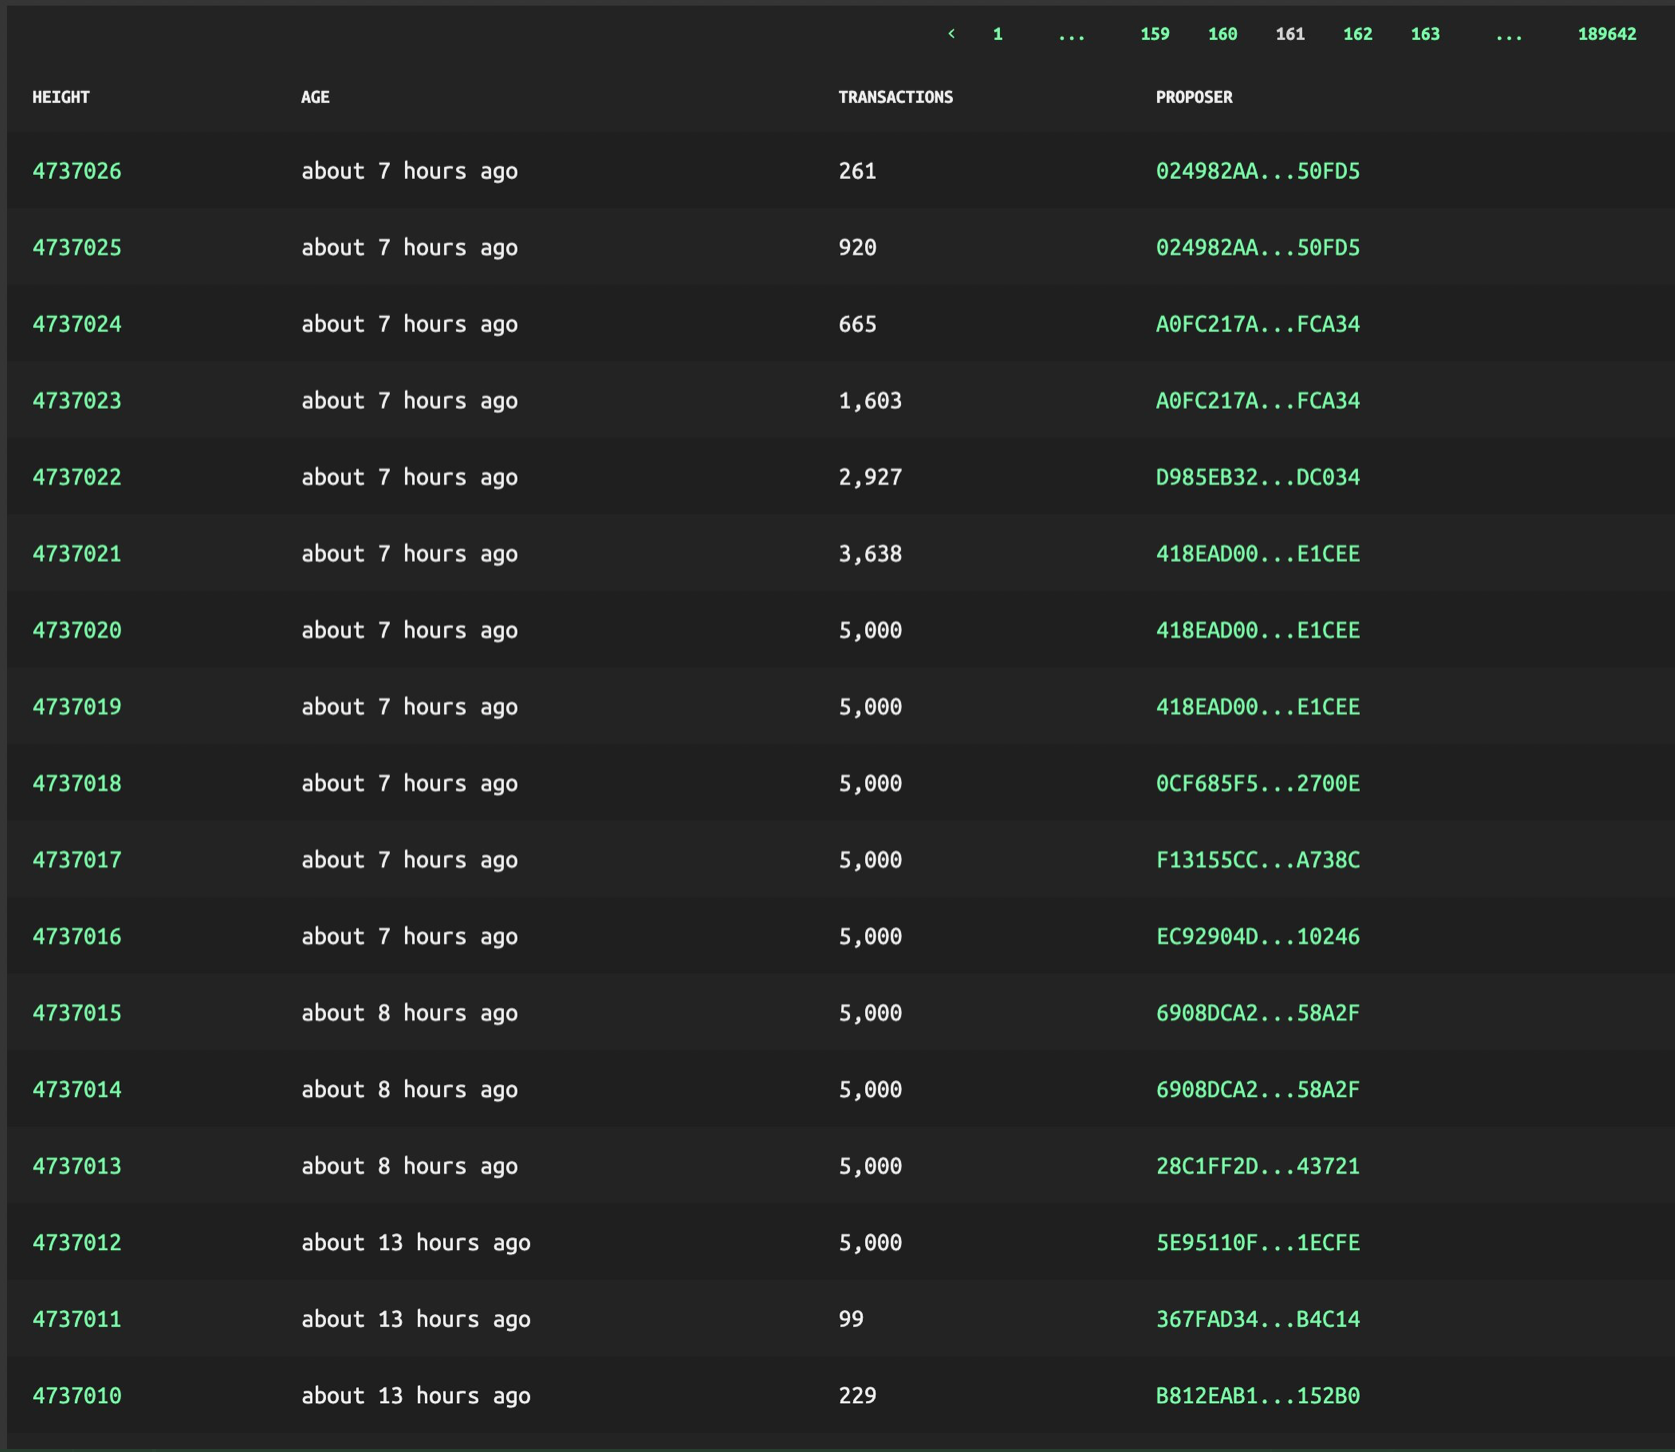Screen dimensions: 1675x1452
Task: Open proposer 418EAD00...E1CEE in block 4737020 row
Action: click(1258, 630)
